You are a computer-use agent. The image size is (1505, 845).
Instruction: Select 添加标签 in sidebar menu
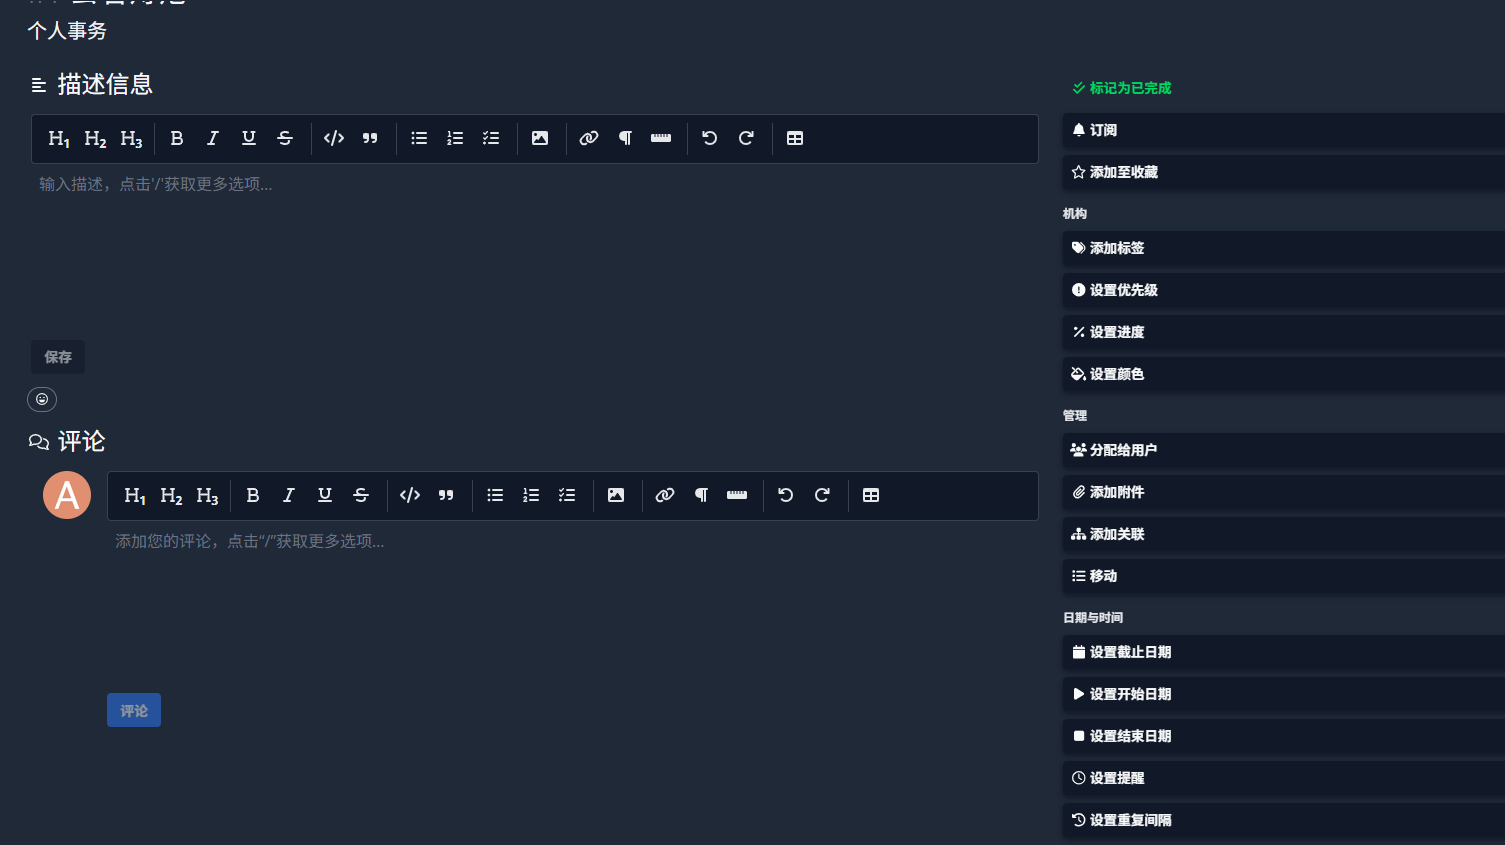(1283, 249)
